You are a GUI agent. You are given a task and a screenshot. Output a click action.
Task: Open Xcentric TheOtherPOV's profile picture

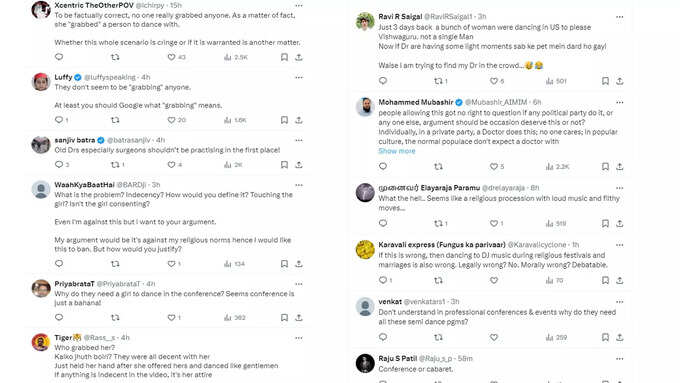click(41, 10)
